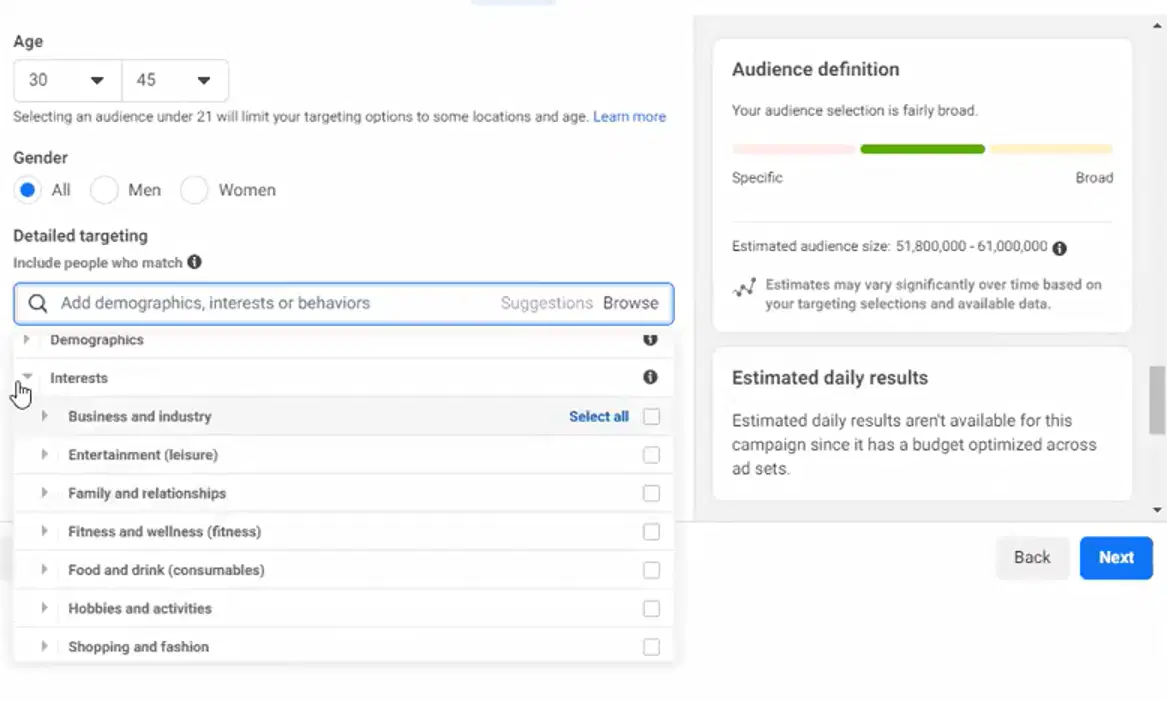Image resolution: width=1167 pixels, height=701 pixels.
Task: Open the Browse tab in targeting search
Action: click(x=630, y=303)
